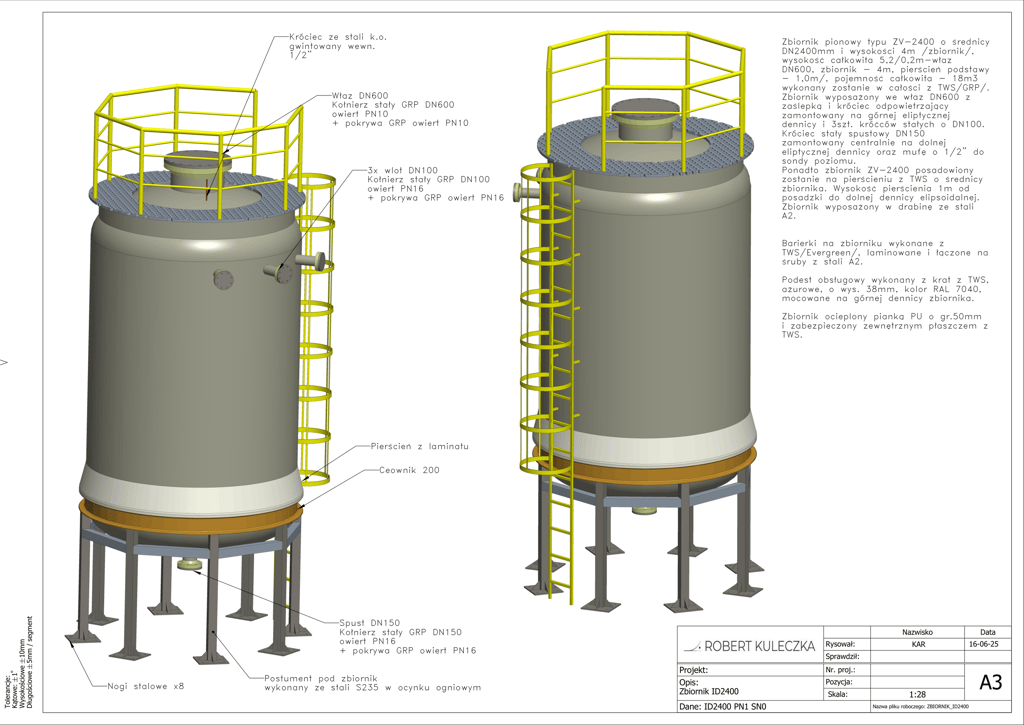Click the 'Sprawdził:' cell
This screenshot has height=725, width=1024.
pos(846,656)
